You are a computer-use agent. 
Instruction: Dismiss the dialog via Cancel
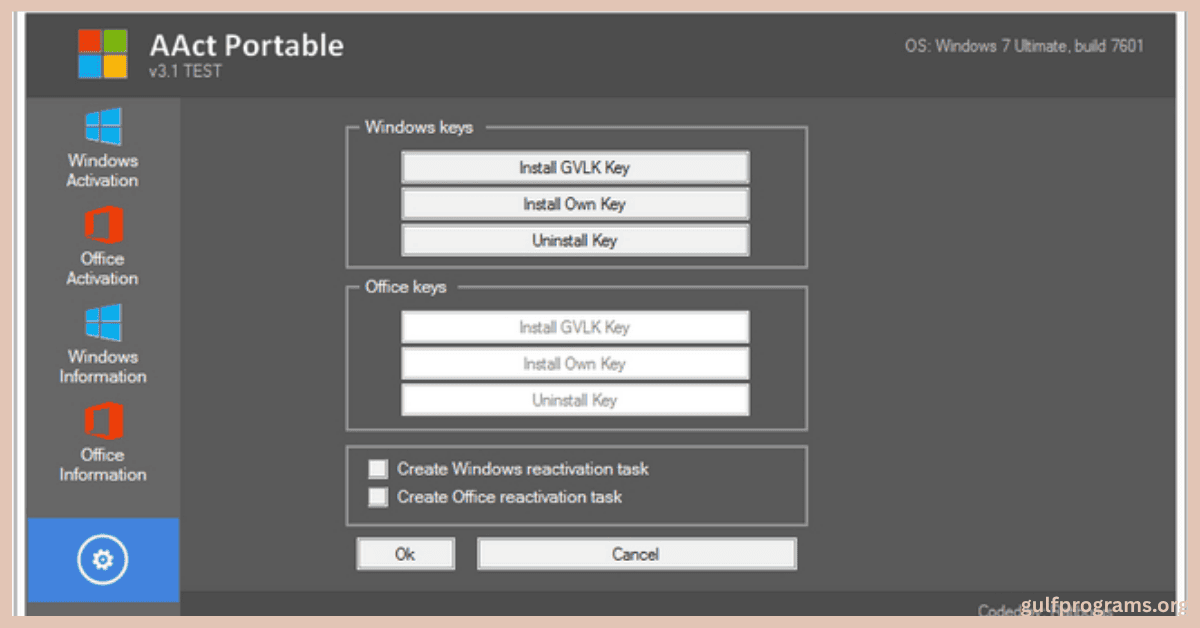pyautogui.click(x=636, y=553)
